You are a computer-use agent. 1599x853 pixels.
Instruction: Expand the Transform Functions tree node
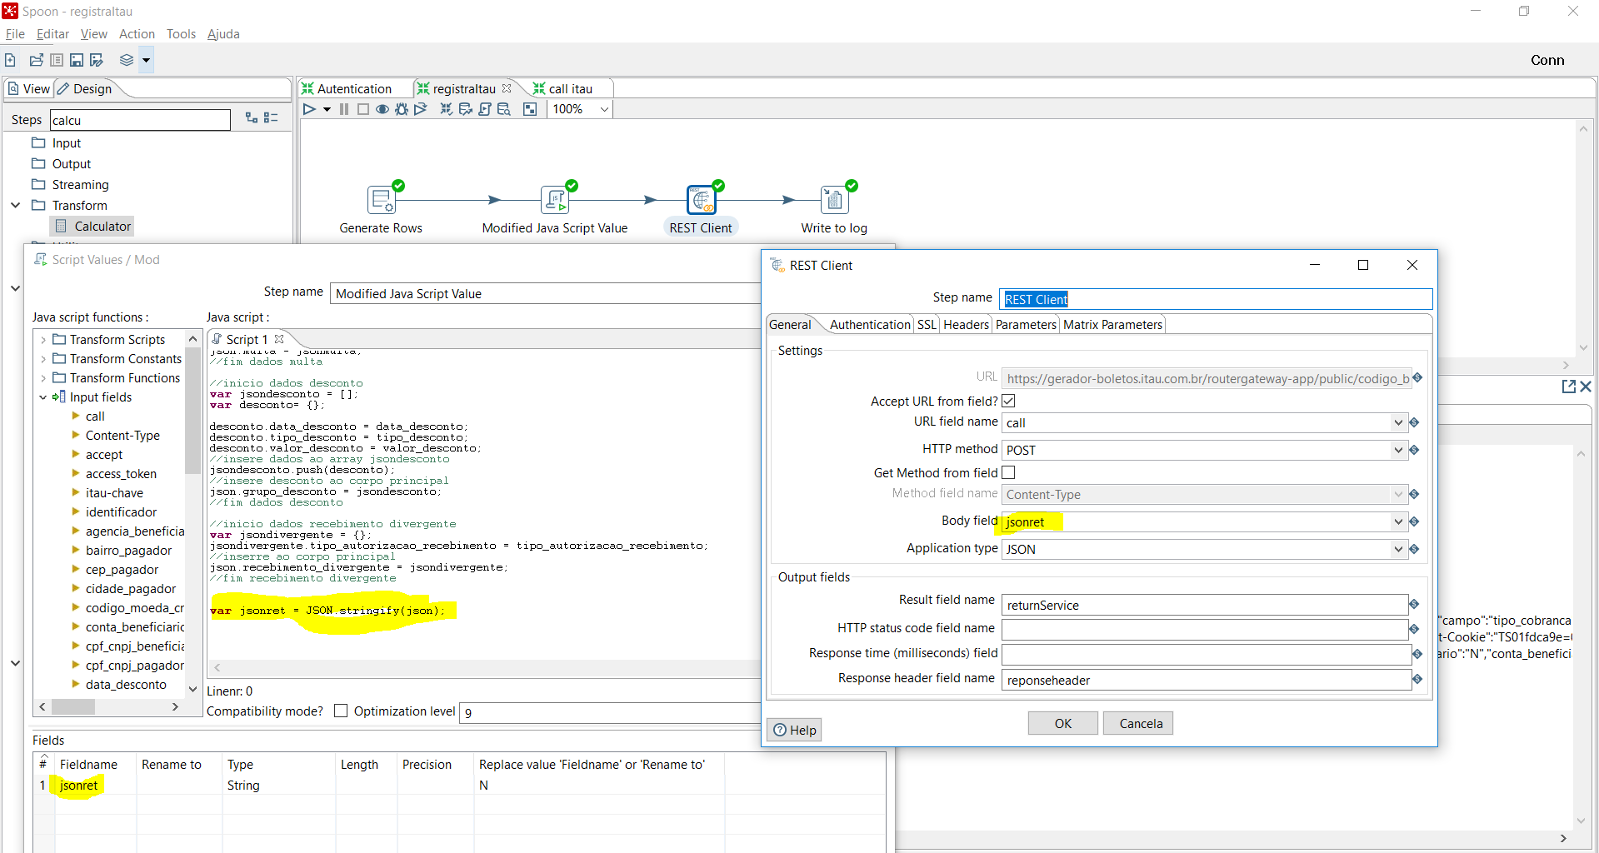[x=43, y=378]
